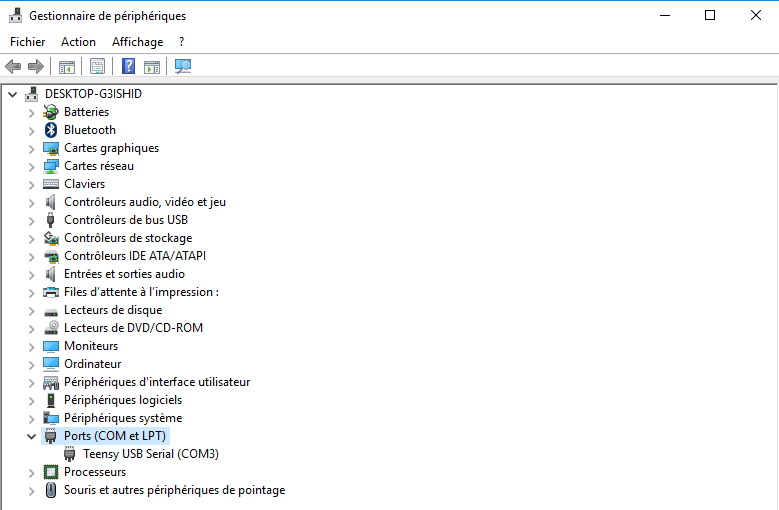The image size is (779, 510).
Task: Click the Batteries category icon
Action: (51, 112)
